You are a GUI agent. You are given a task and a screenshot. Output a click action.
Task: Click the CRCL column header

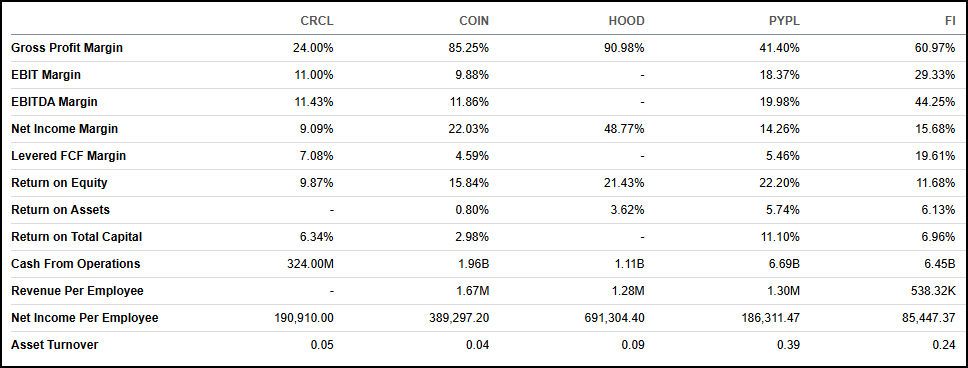317,21
